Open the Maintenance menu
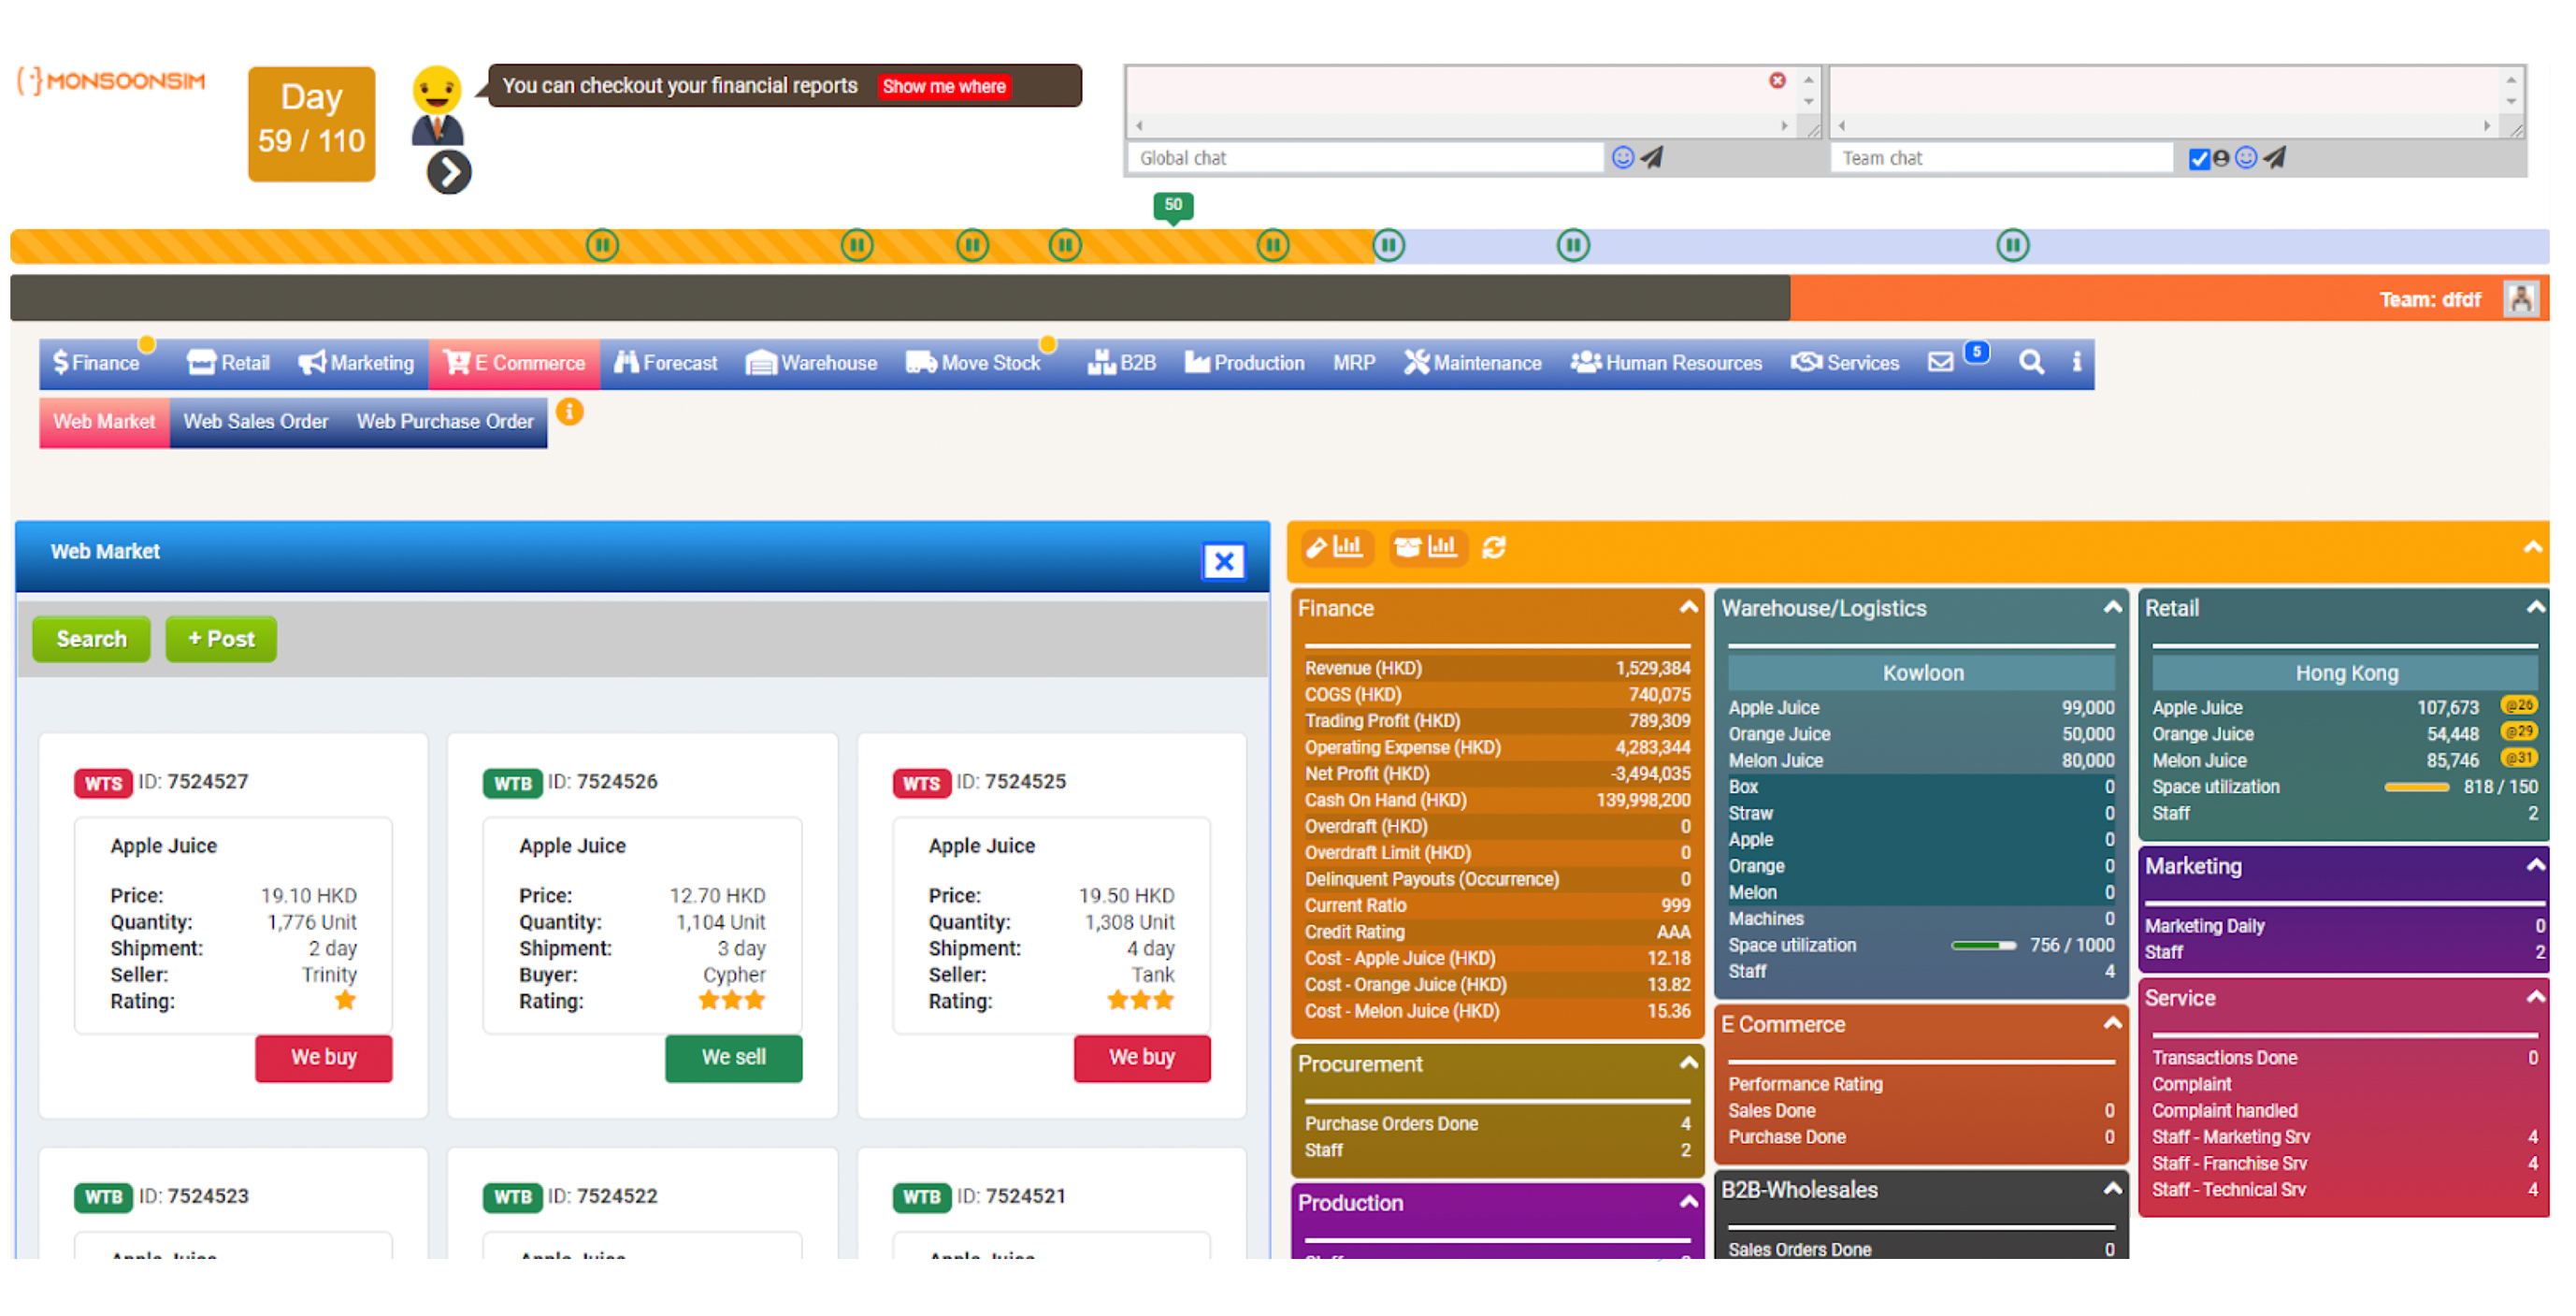The width and height of the screenshot is (2576, 1316). (x=1472, y=363)
